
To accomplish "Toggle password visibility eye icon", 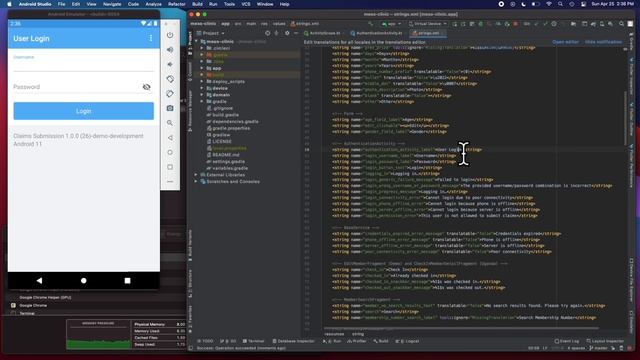I will pos(147,87).
